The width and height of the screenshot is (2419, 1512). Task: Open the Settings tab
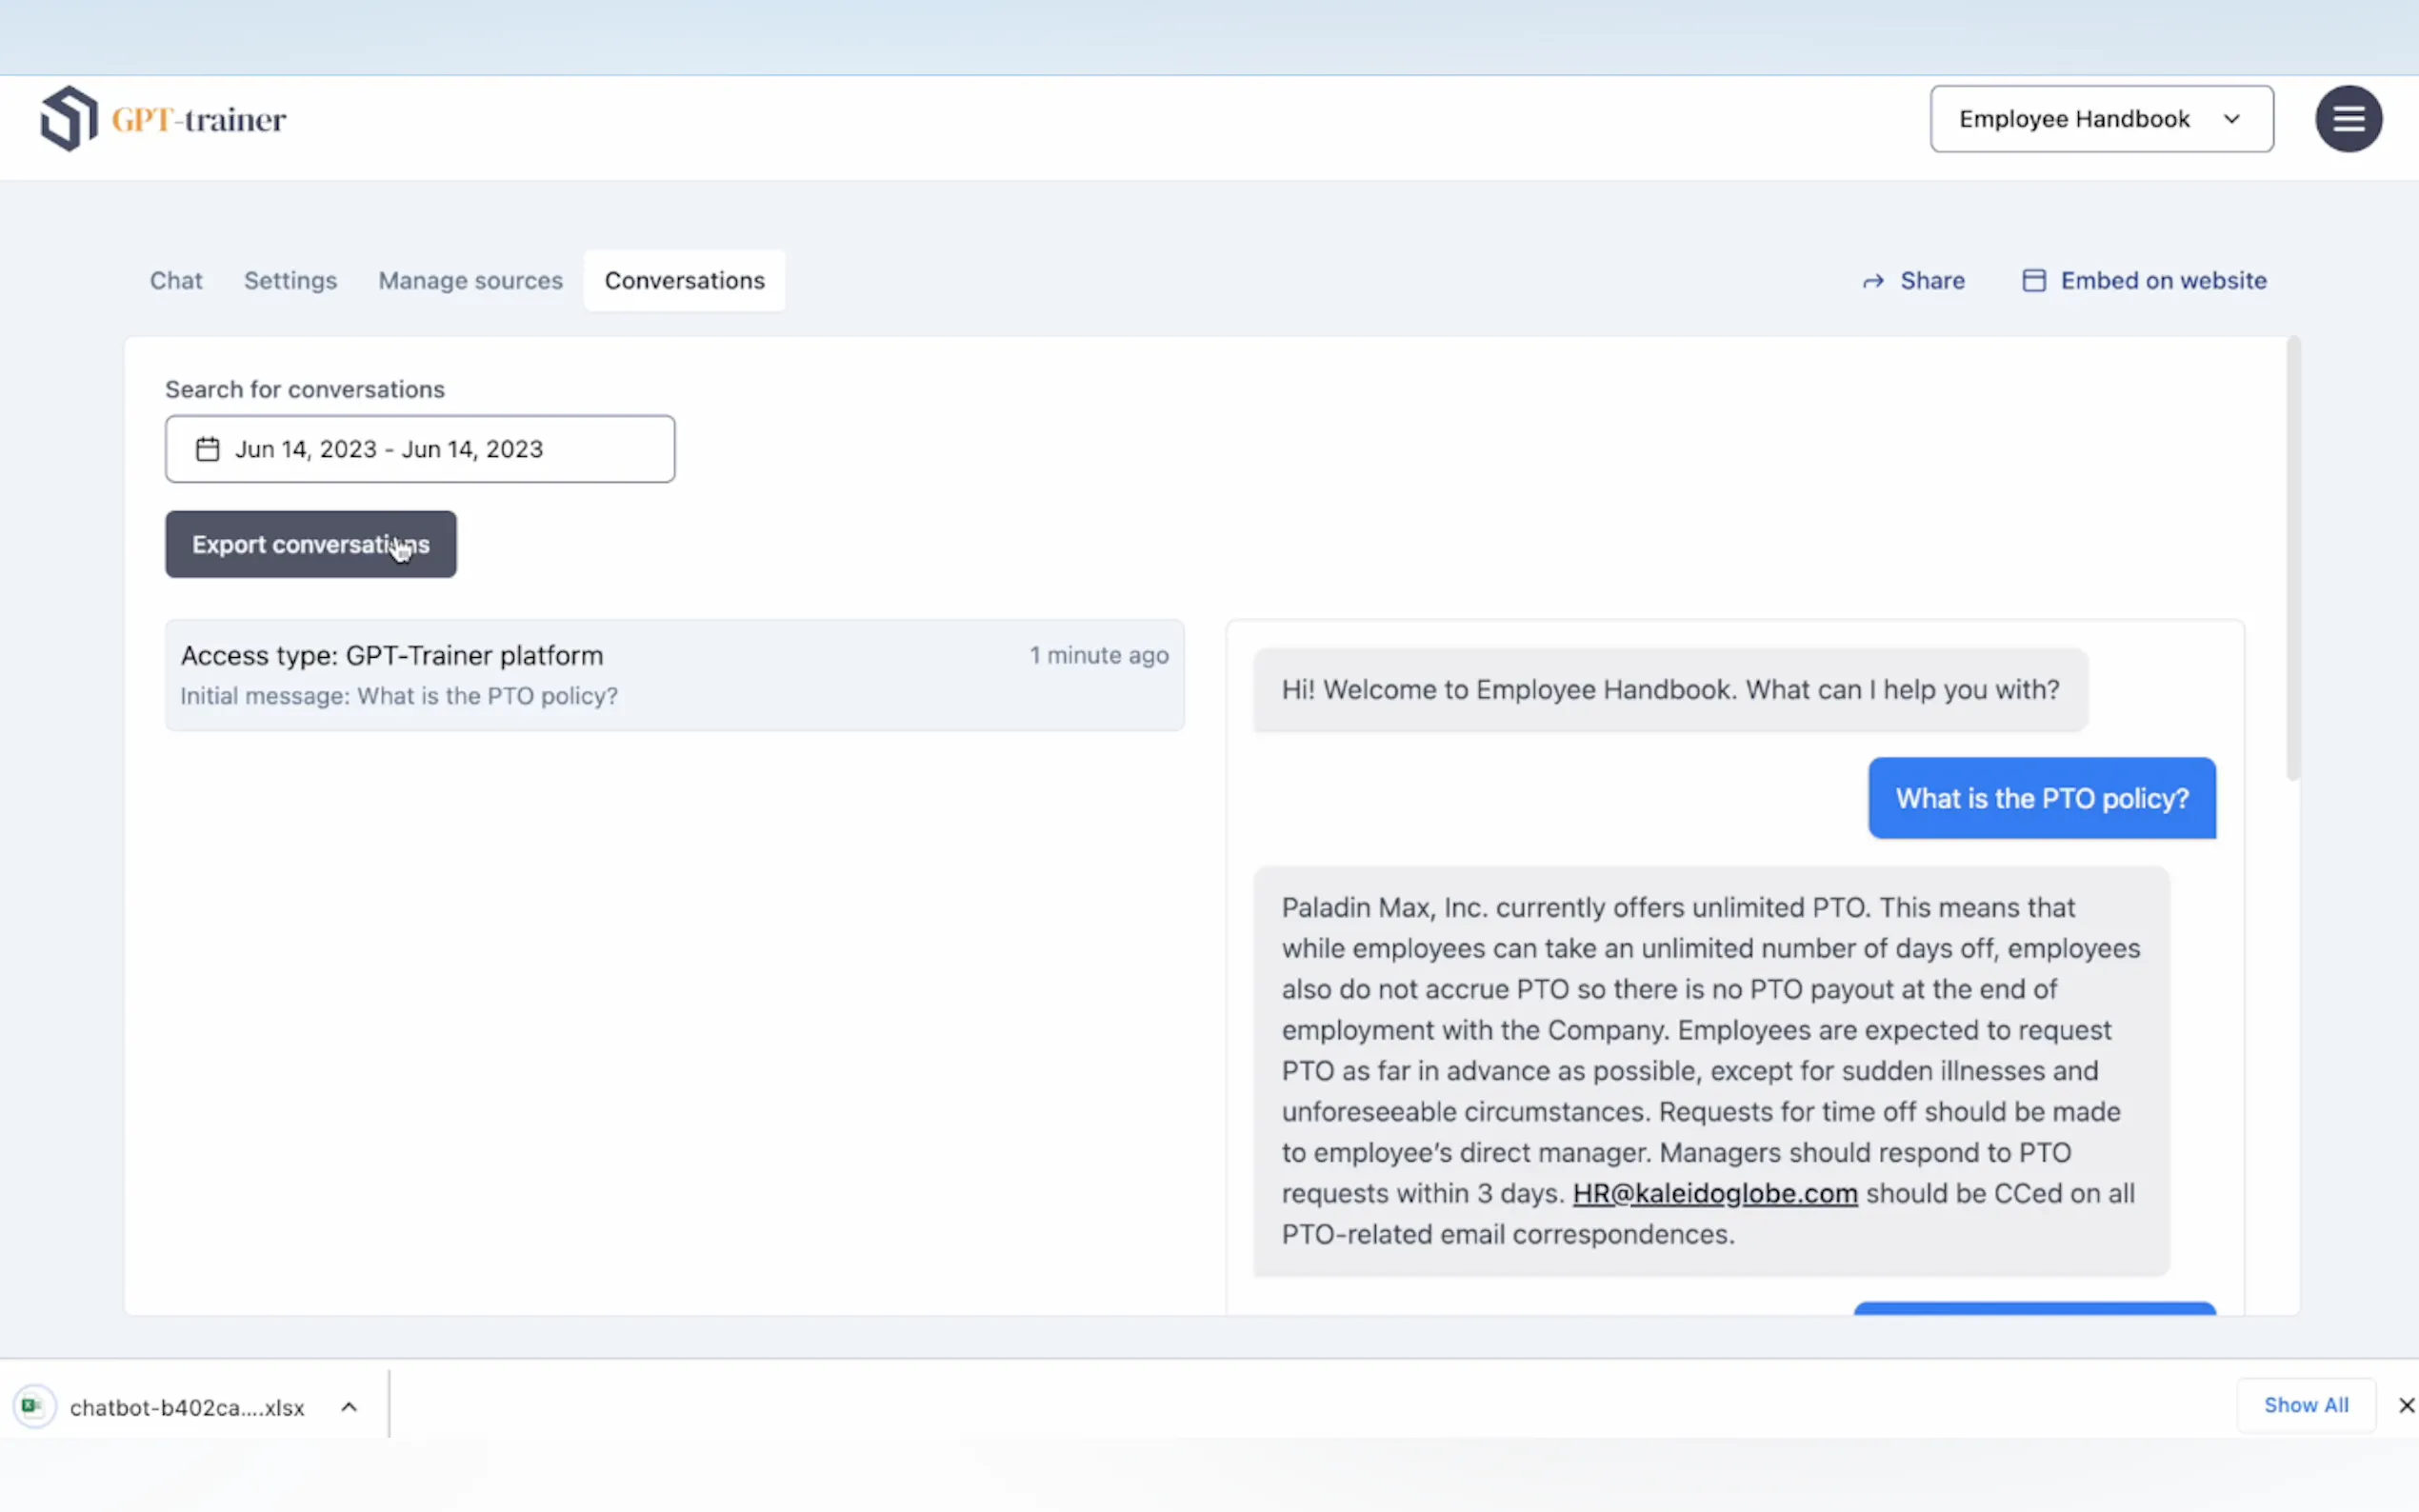click(x=290, y=281)
